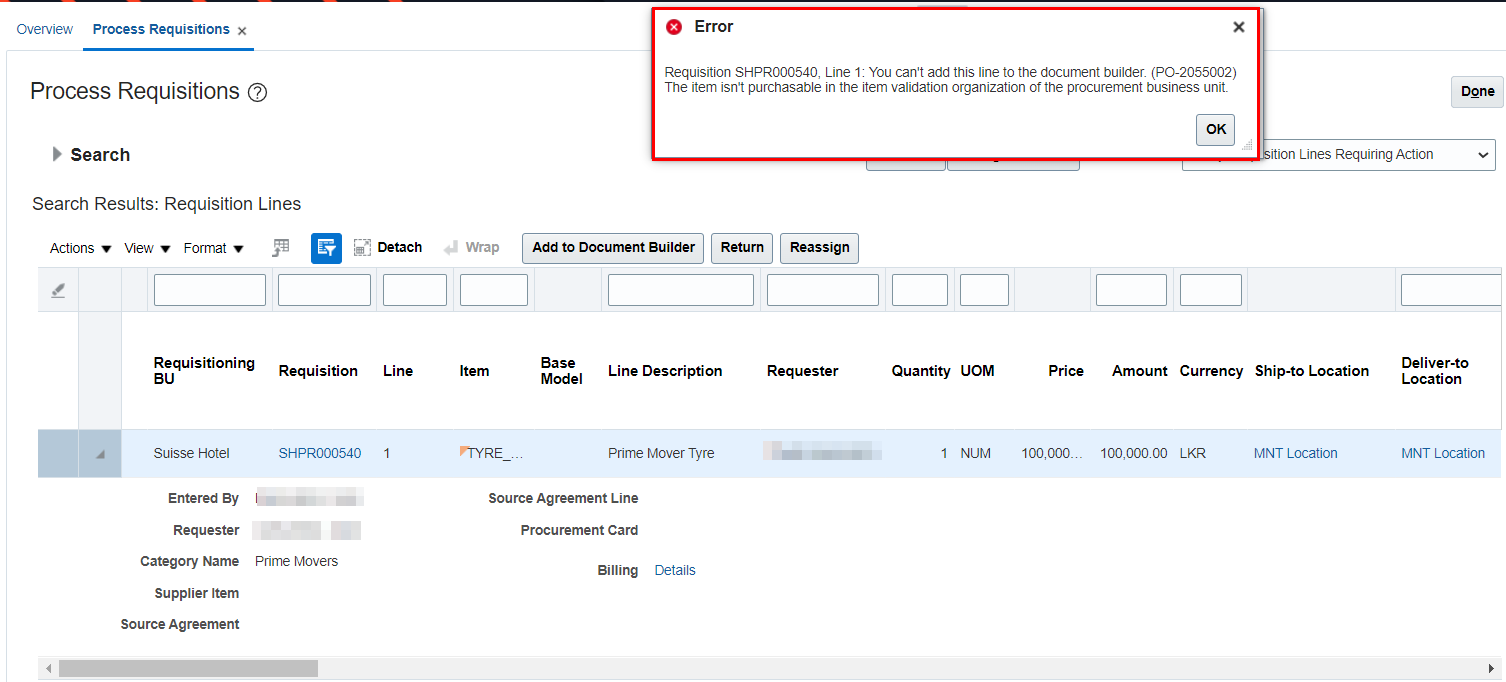Open the MNT Location deliver-to link

[x=1443, y=453]
